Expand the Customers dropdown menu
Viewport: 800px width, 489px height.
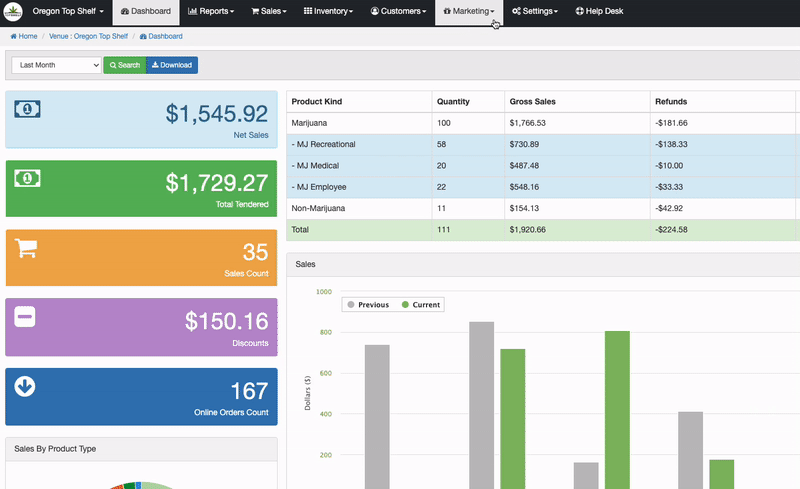point(398,11)
